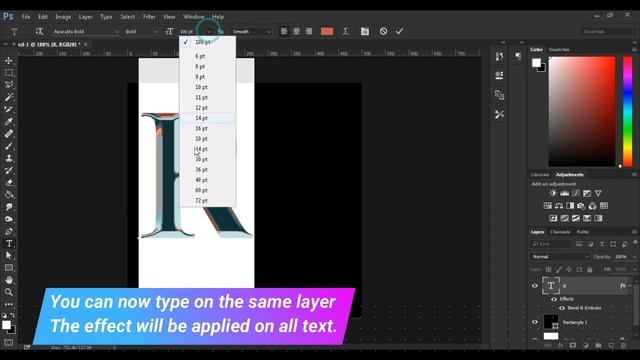Select the Eyedropper tool
Screen dimensions: 640x360
click(9, 122)
